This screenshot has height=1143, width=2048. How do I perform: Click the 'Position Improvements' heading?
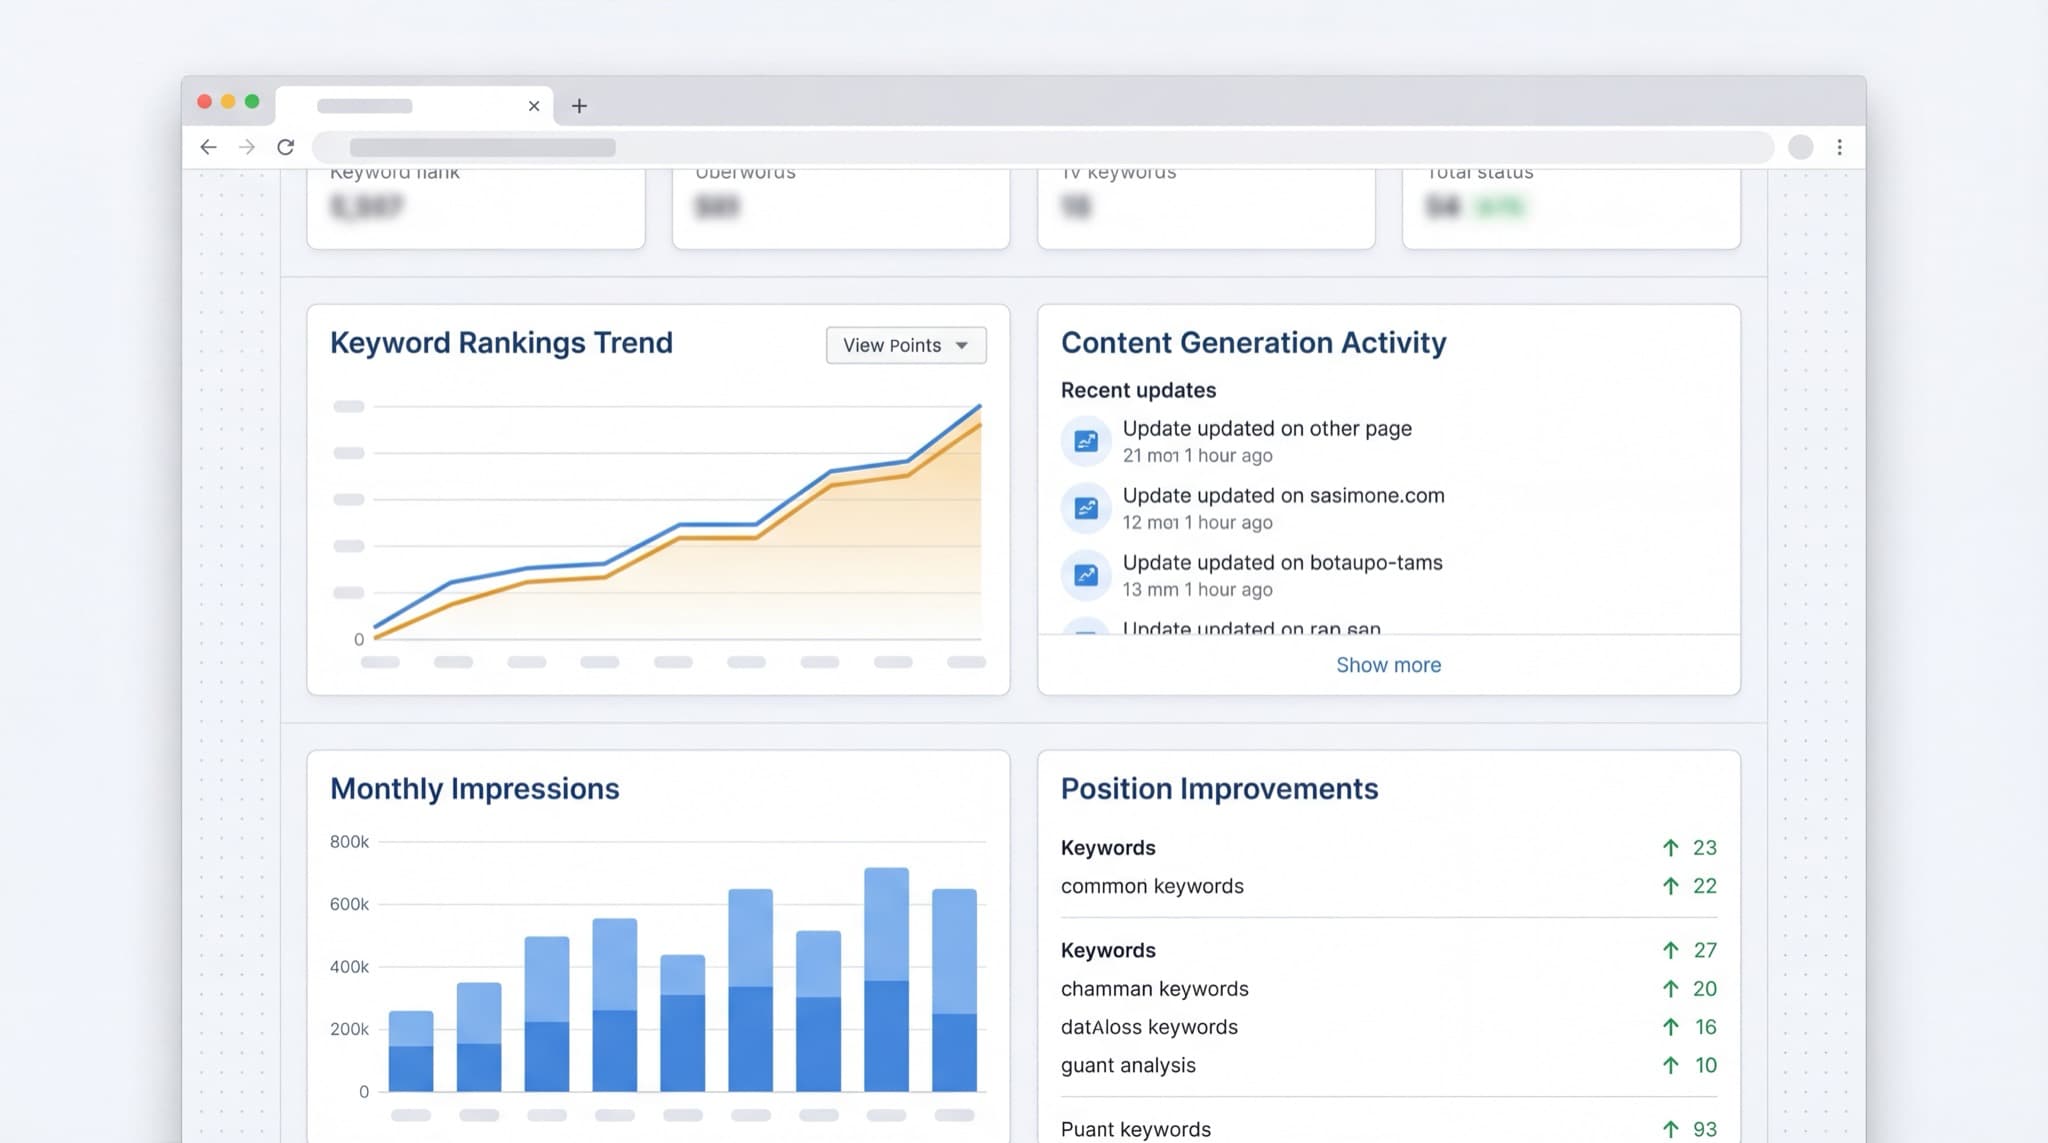pyautogui.click(x=1218, y=788)
